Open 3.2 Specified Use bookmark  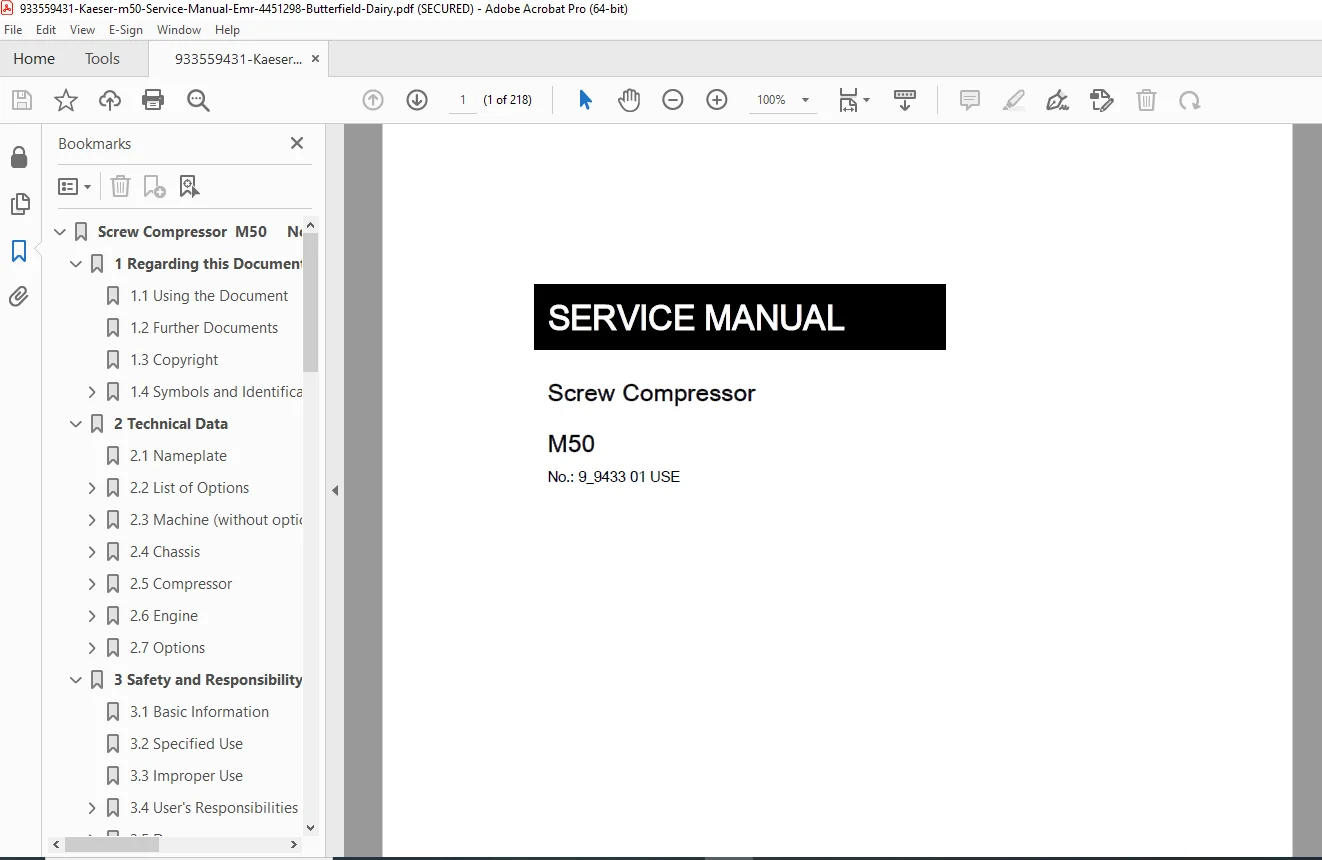(186, 744)
